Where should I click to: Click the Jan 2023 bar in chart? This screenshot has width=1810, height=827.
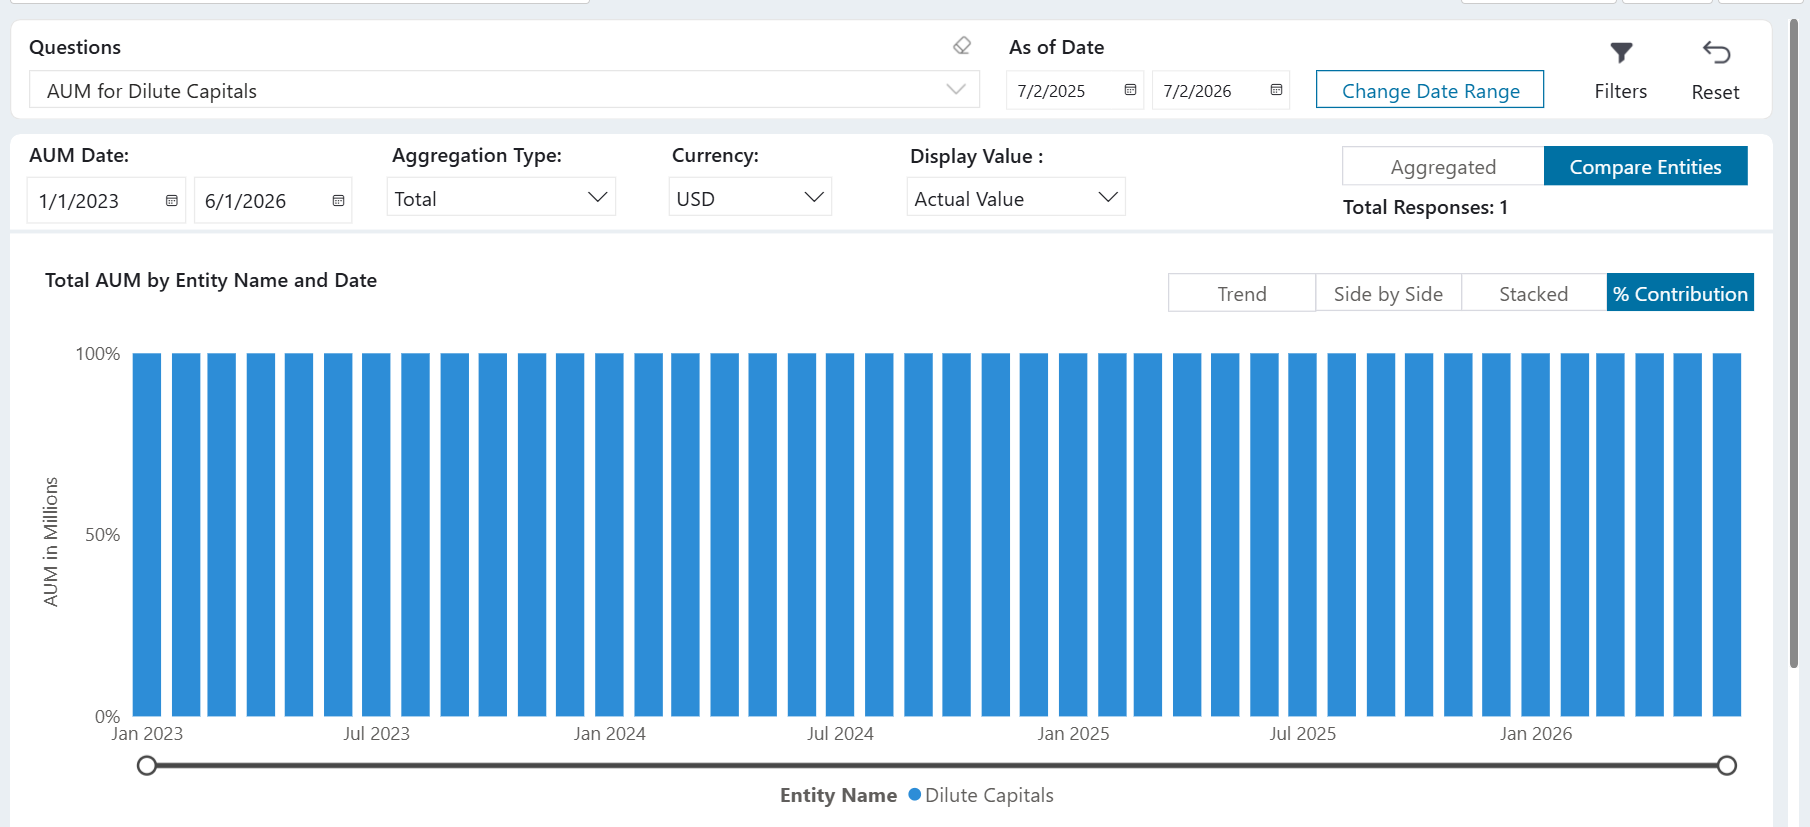coord(147,534)
